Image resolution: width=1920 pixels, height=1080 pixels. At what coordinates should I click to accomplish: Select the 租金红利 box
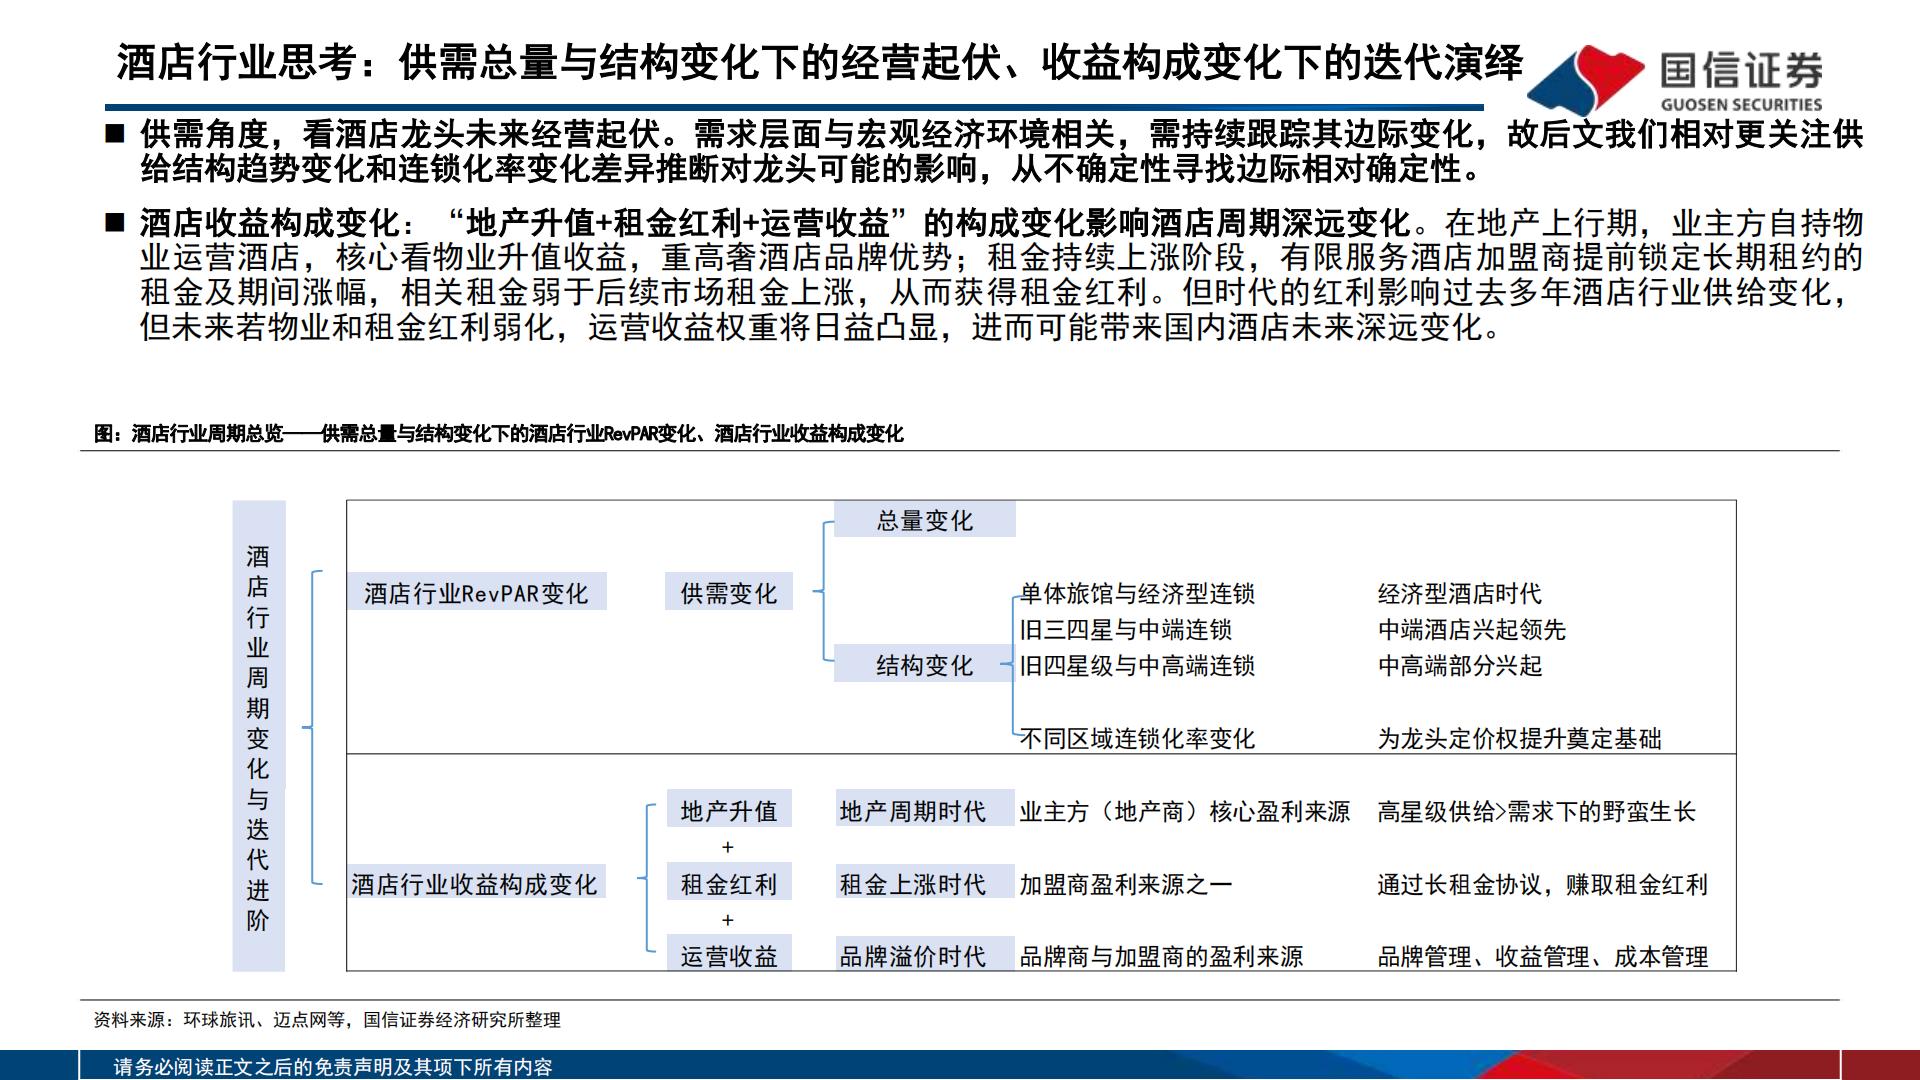(x=729, y=883)
